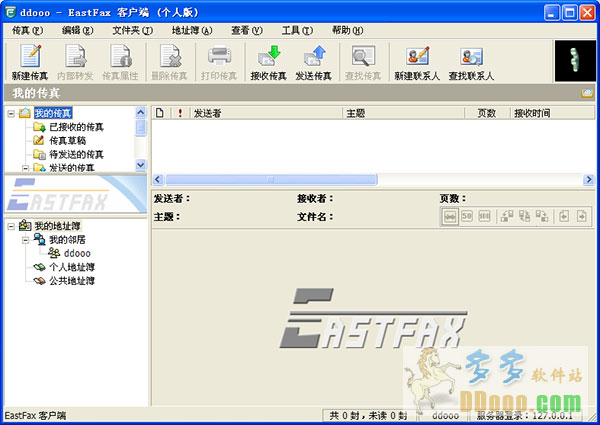
Task: Click the fit-to-width preview icon
Action: [x=450, y=217]
